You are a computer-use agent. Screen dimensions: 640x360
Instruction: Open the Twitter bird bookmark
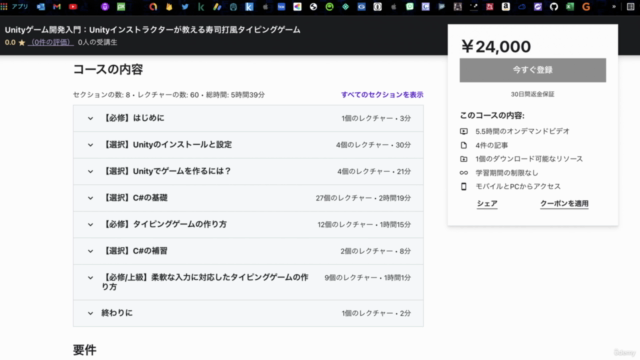[x=185, y=7]
